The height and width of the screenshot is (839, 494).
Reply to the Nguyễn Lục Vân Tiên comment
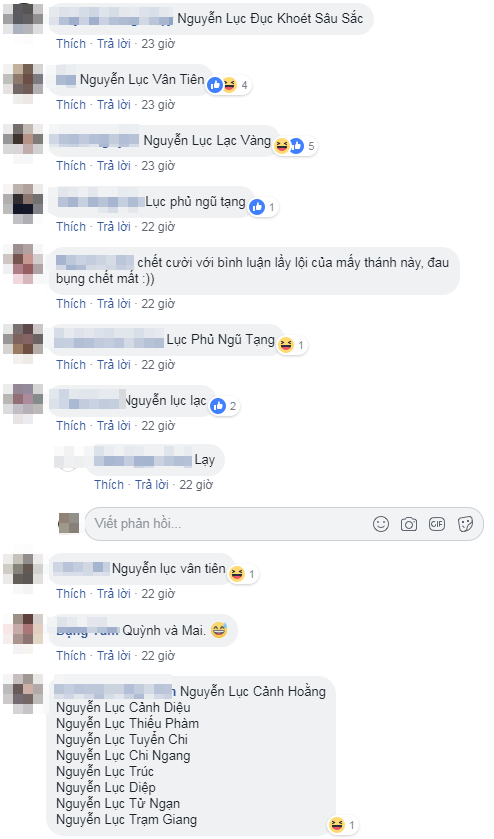click(x=114, y=105)
